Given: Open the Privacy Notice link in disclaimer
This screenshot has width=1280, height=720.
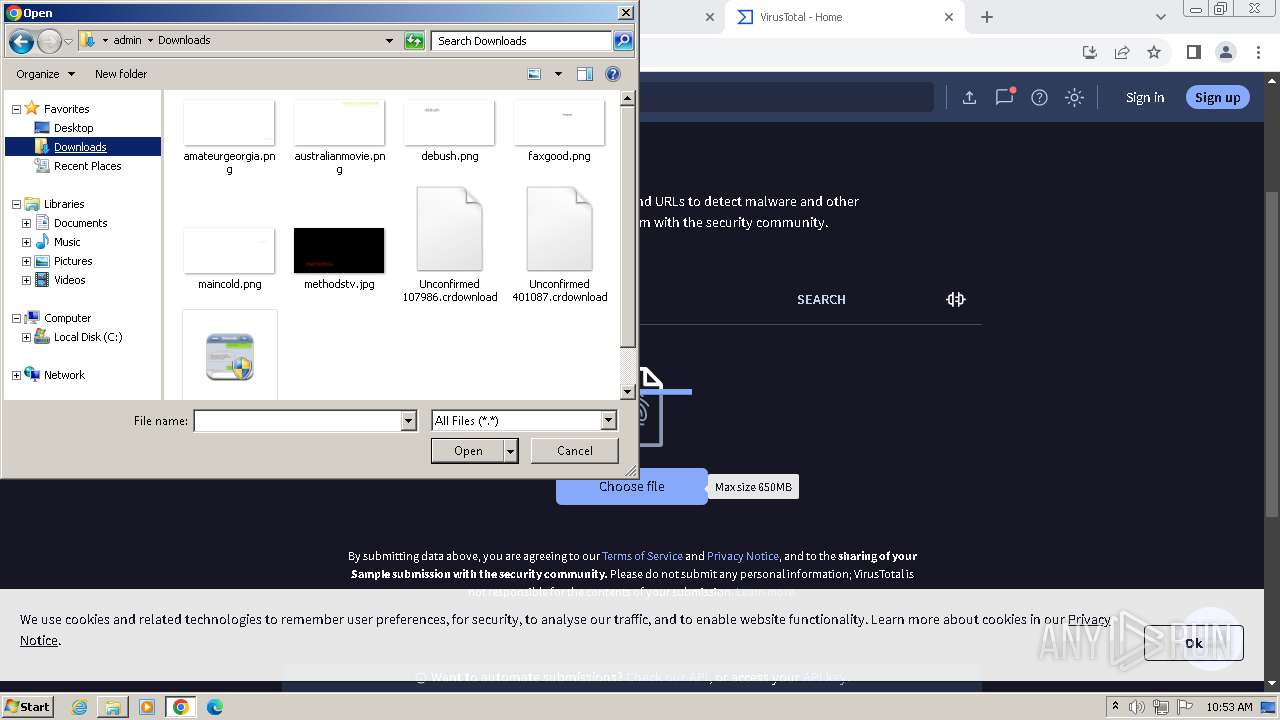Looking at the screenshot, I should point(743,556).
